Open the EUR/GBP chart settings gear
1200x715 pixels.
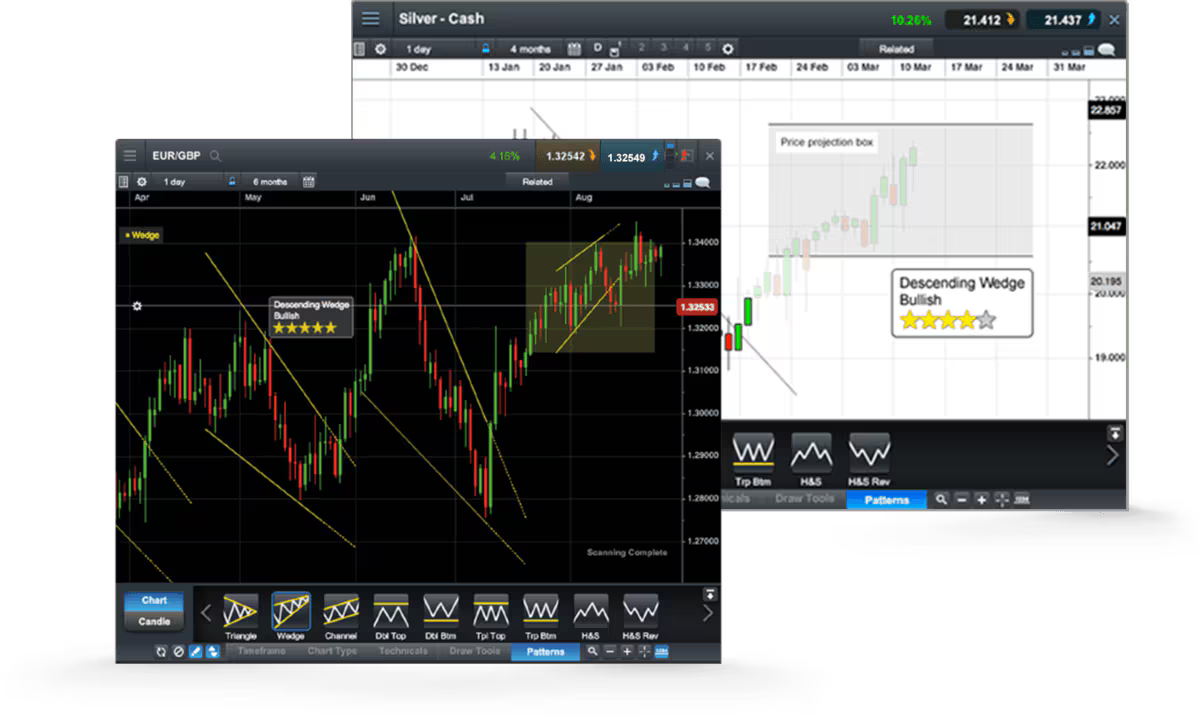pyautogui.click(x=141, y=182)
